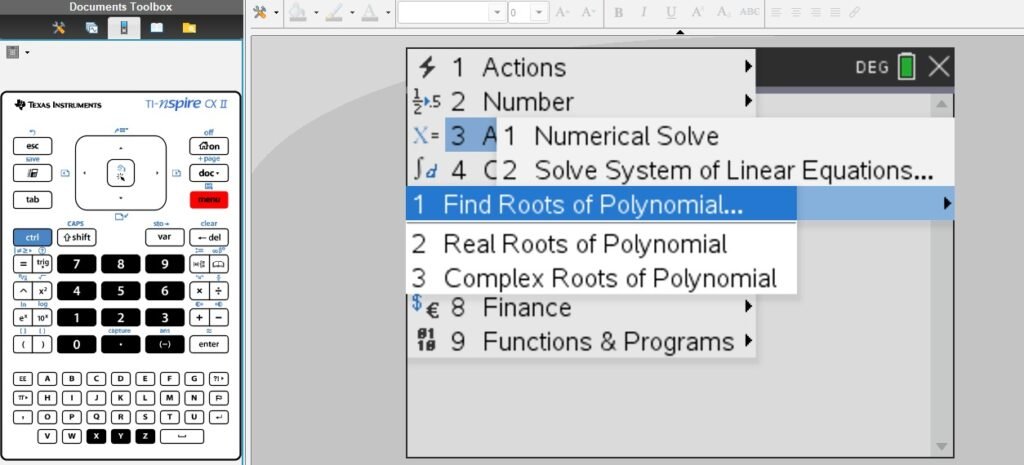Open the Utilities book tab icon

tap(157, 27)
